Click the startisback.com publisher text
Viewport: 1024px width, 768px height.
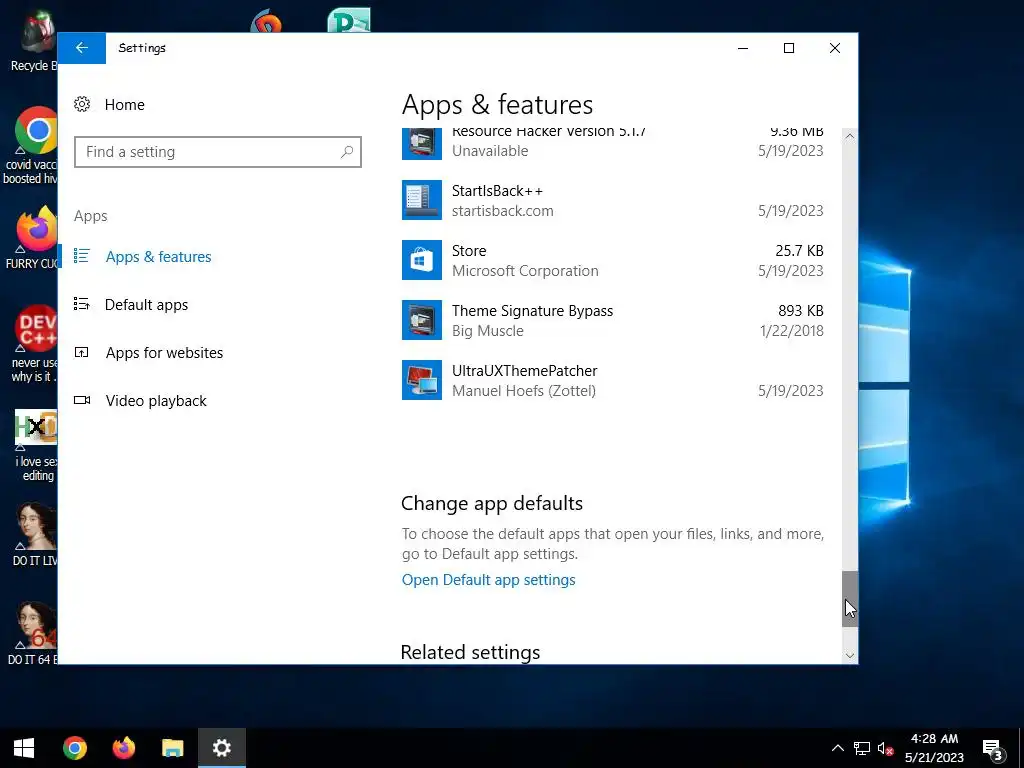tap(502, 211)
